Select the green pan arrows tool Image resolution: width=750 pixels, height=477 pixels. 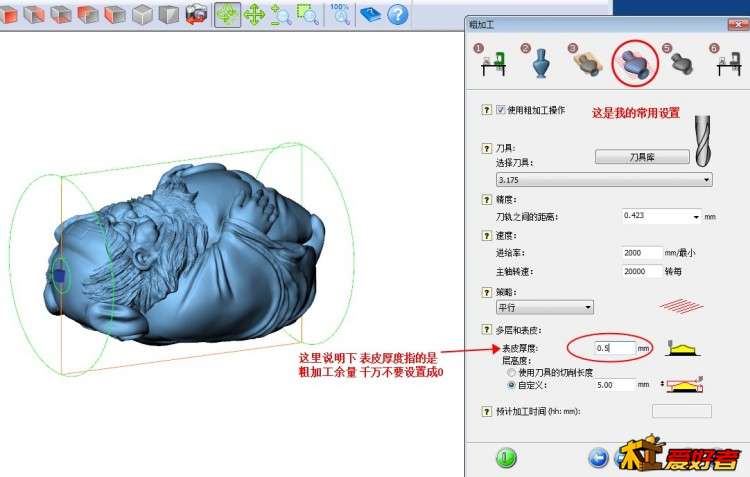click(254, 14)
